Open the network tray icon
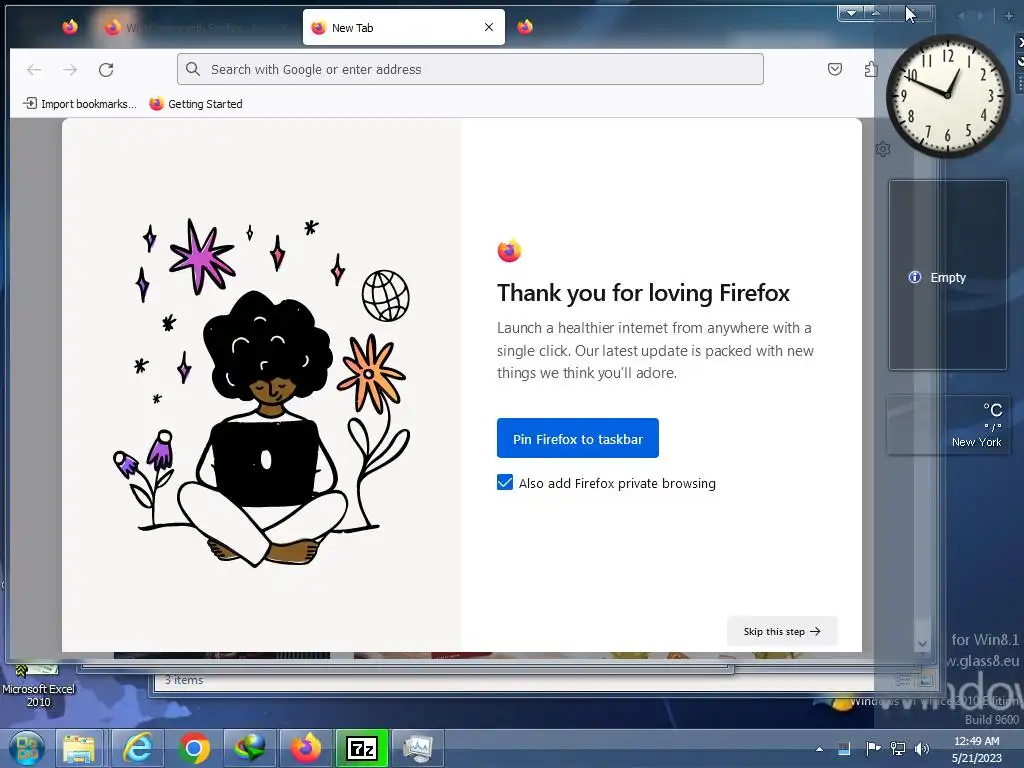Viewport: 1024px width, 768px height. tap(898, 748)
